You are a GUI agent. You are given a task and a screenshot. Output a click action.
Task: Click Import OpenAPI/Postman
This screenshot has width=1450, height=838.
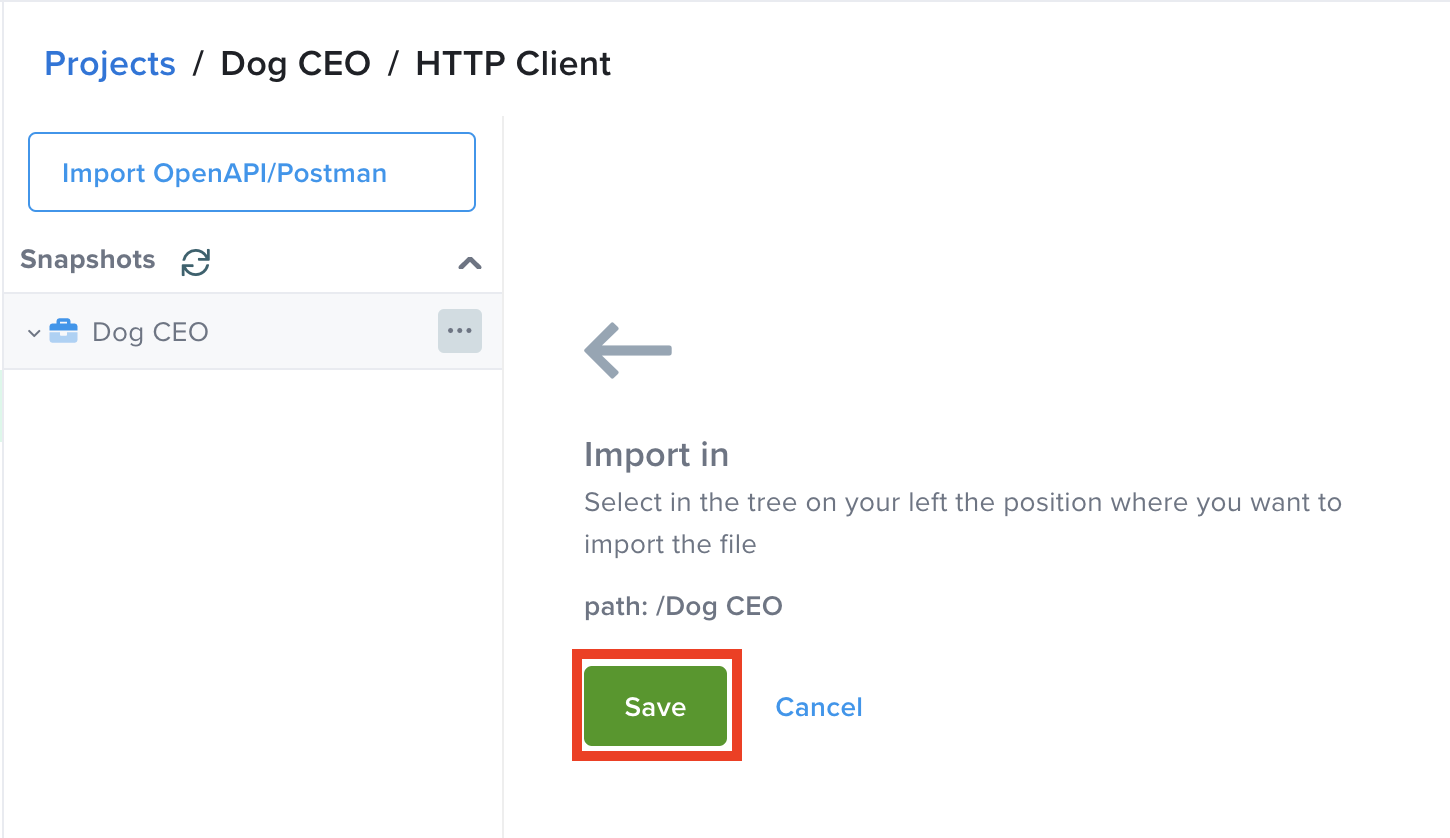(251, 171)
